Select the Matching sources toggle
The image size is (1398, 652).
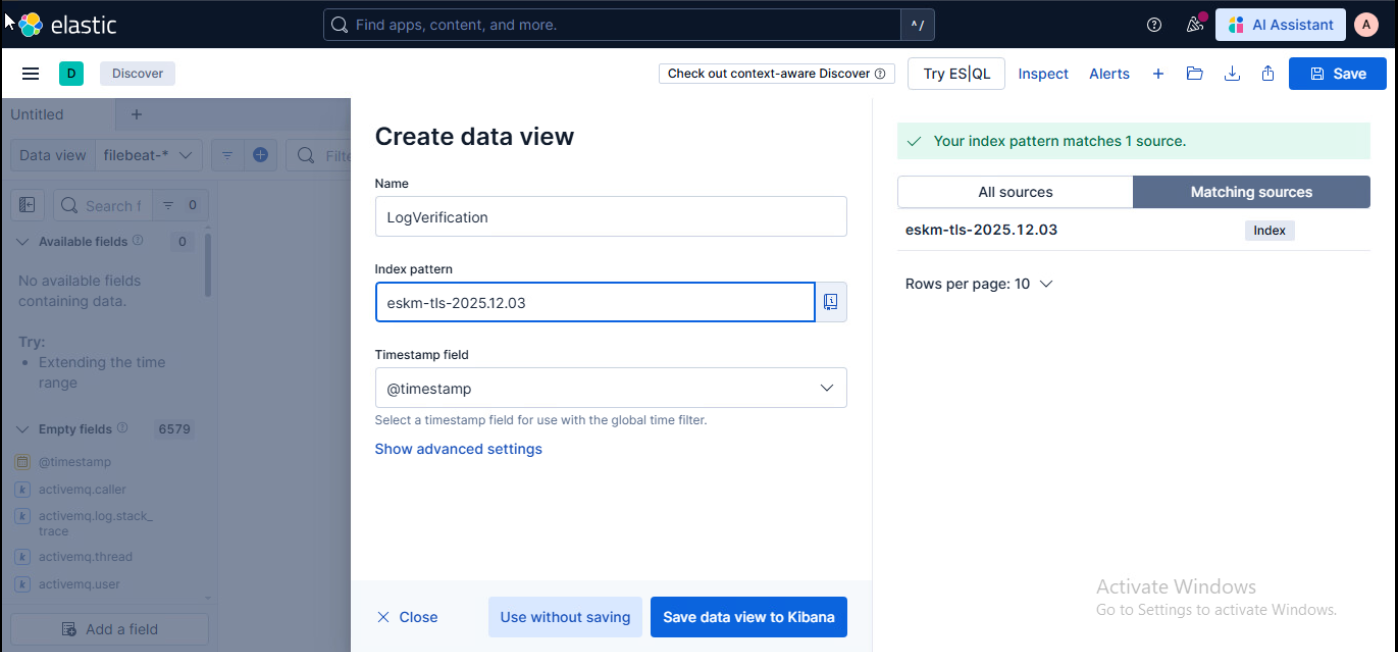(1251, 192)
